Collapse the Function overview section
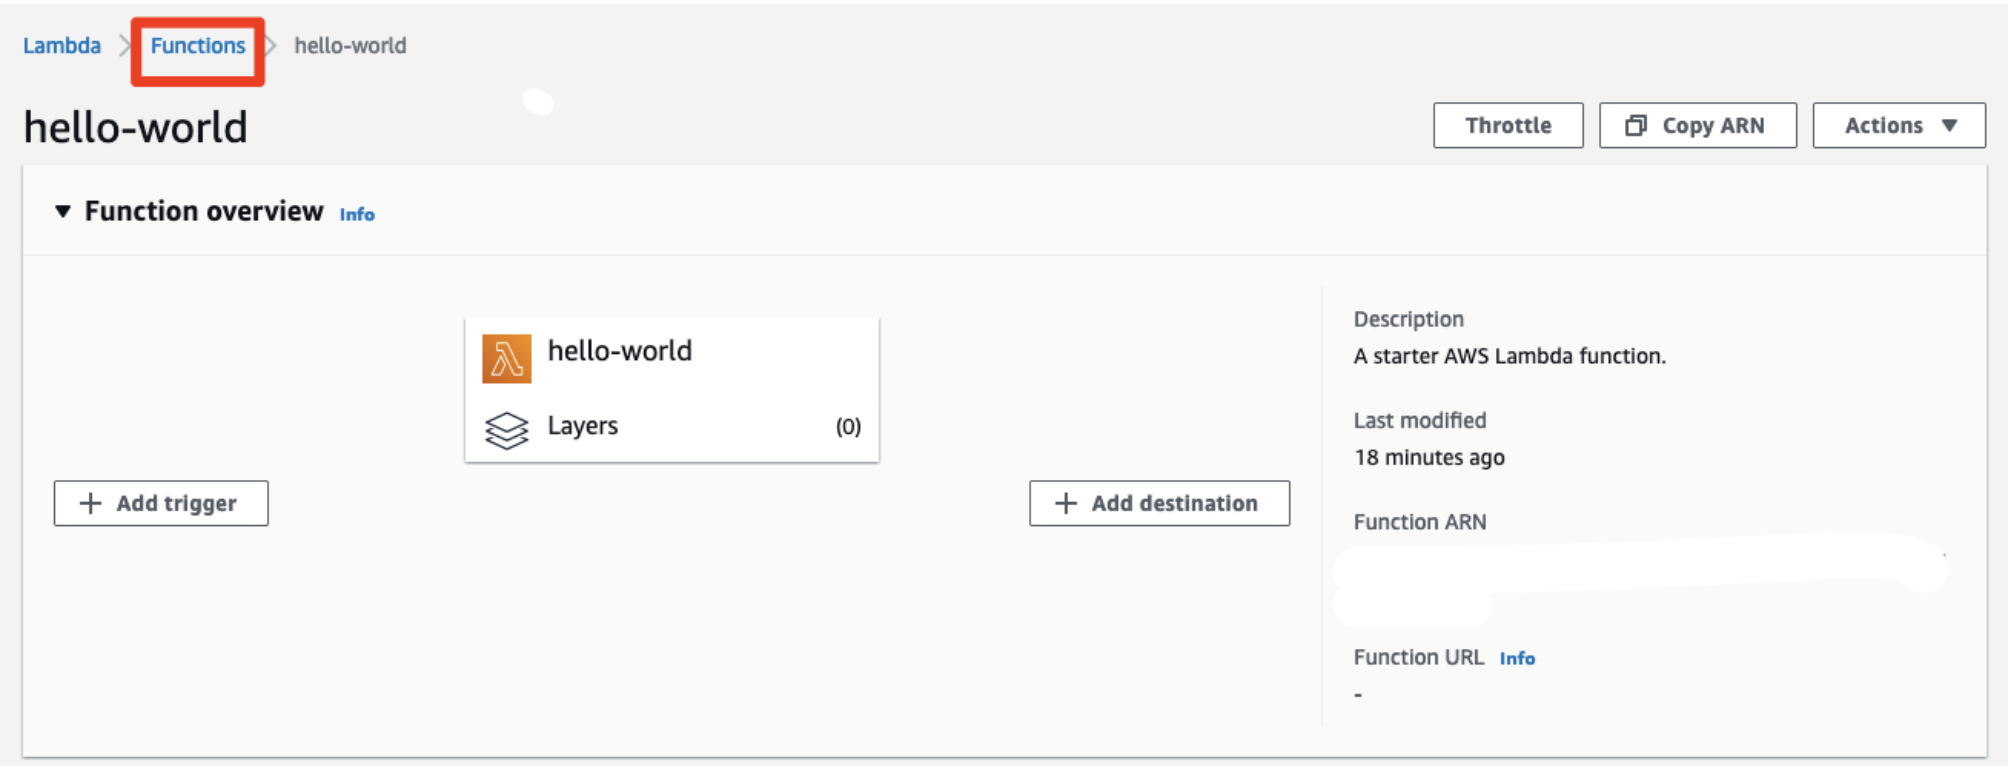The height and width of the screenshot is (768, 2008). coord(63,211)
